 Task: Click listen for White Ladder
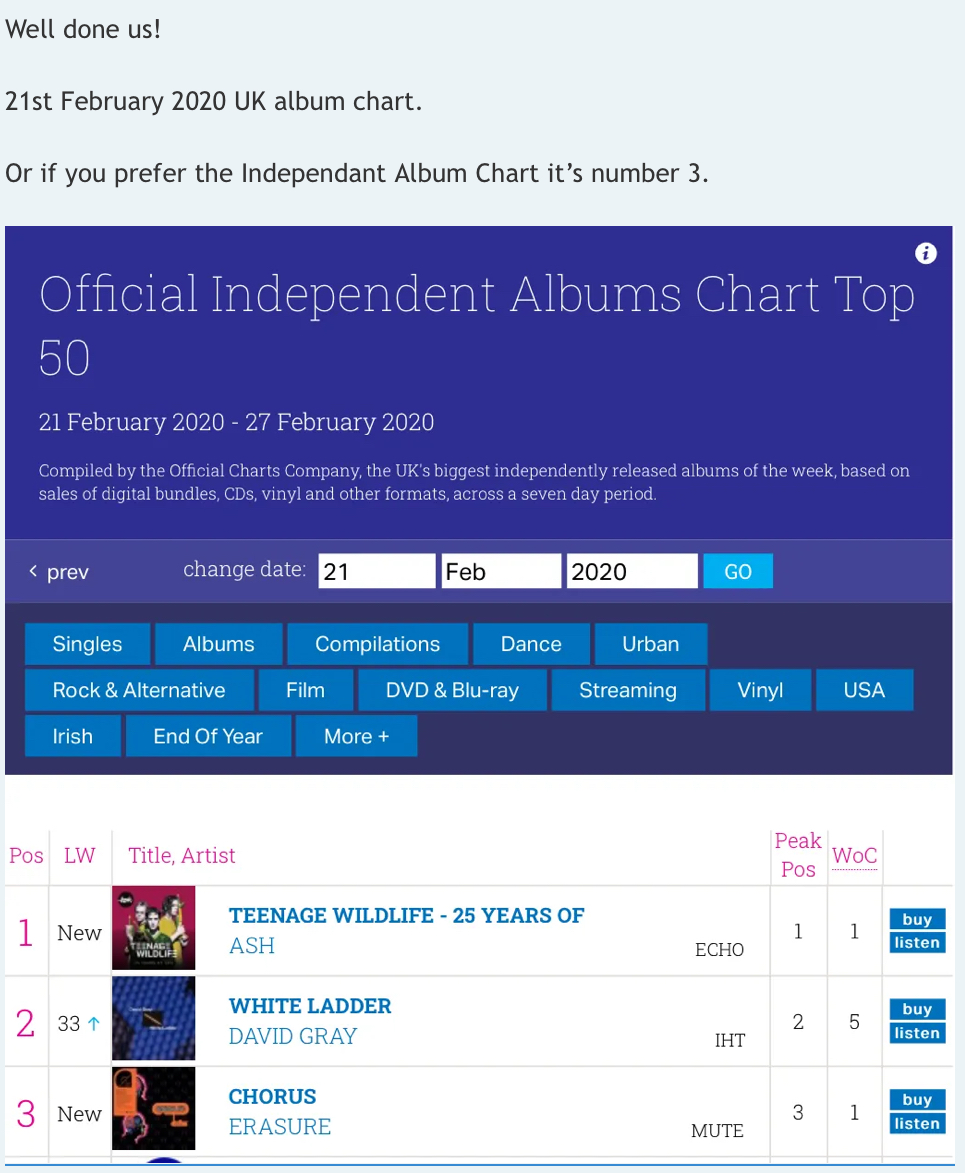pyautogui.click(x=917, y=1033)
